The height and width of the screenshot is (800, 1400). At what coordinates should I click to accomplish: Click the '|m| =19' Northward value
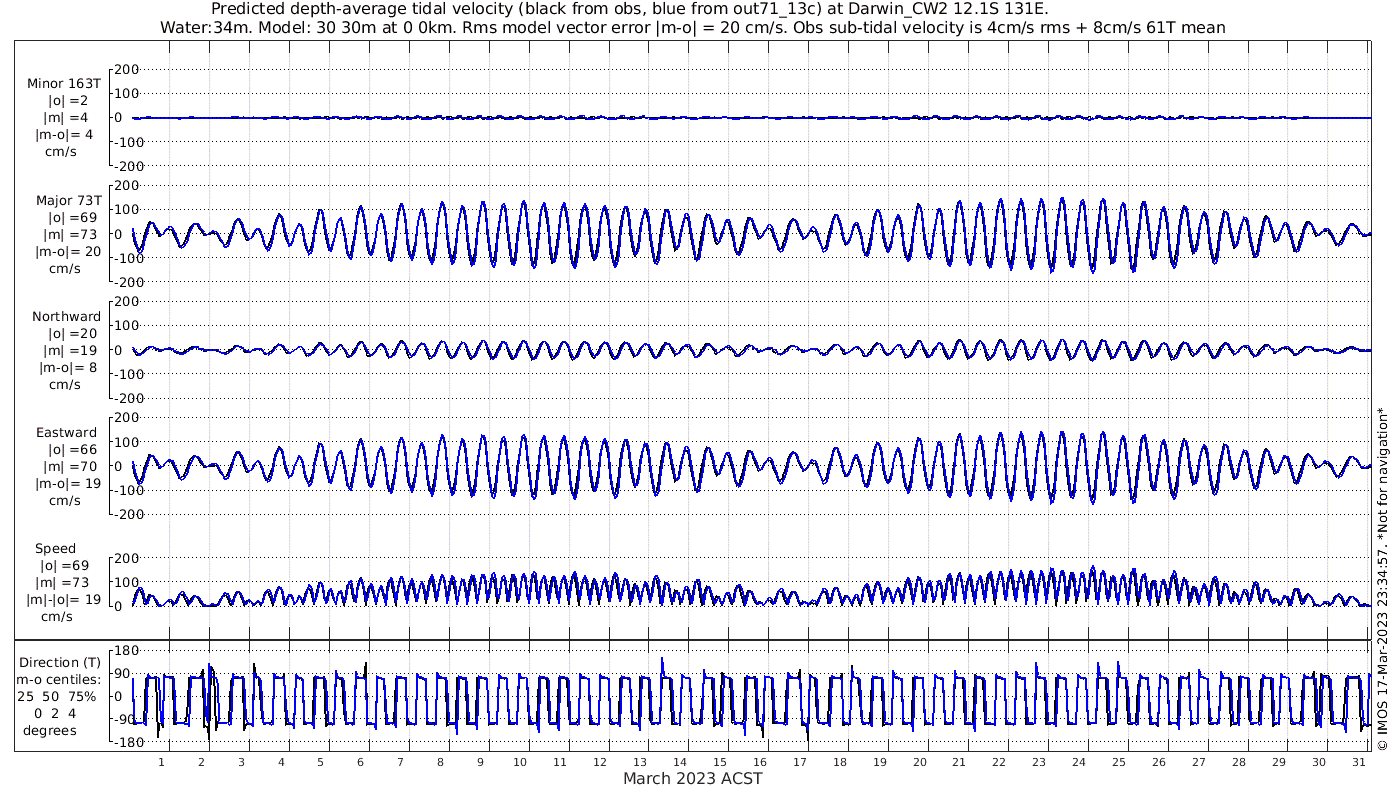pos(68,351)
